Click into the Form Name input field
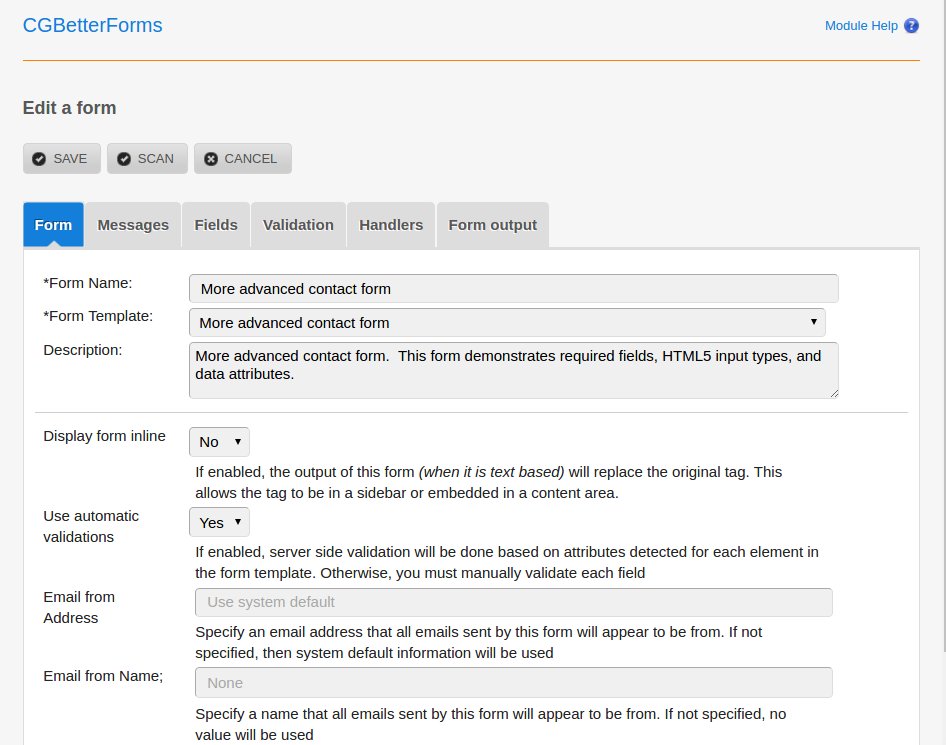 513,288
